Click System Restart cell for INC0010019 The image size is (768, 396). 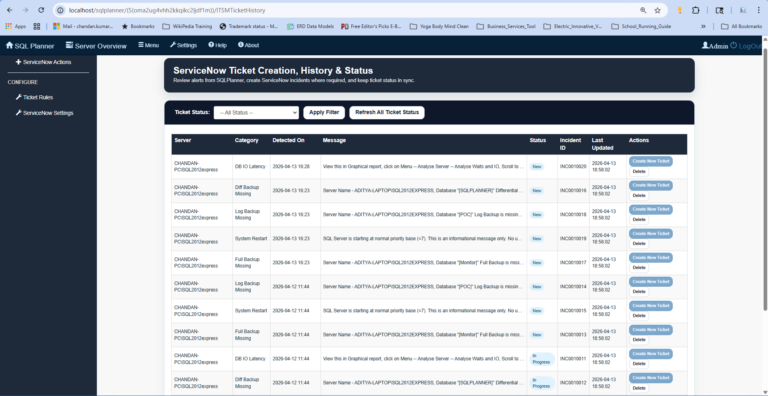coord(251,239)
